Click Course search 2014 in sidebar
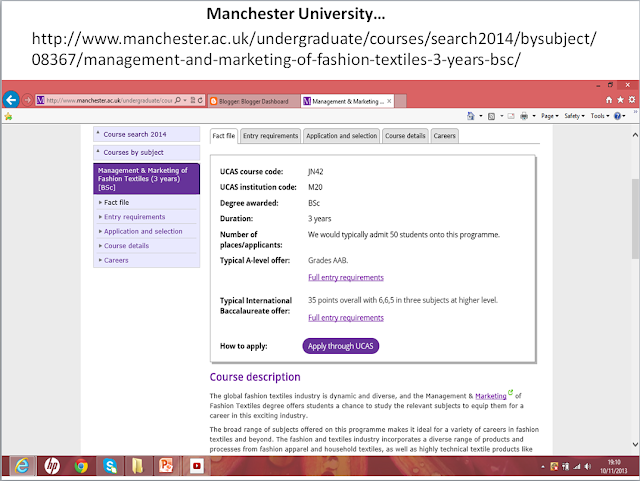Screen dimensions: 640x481 pos(147,134)
